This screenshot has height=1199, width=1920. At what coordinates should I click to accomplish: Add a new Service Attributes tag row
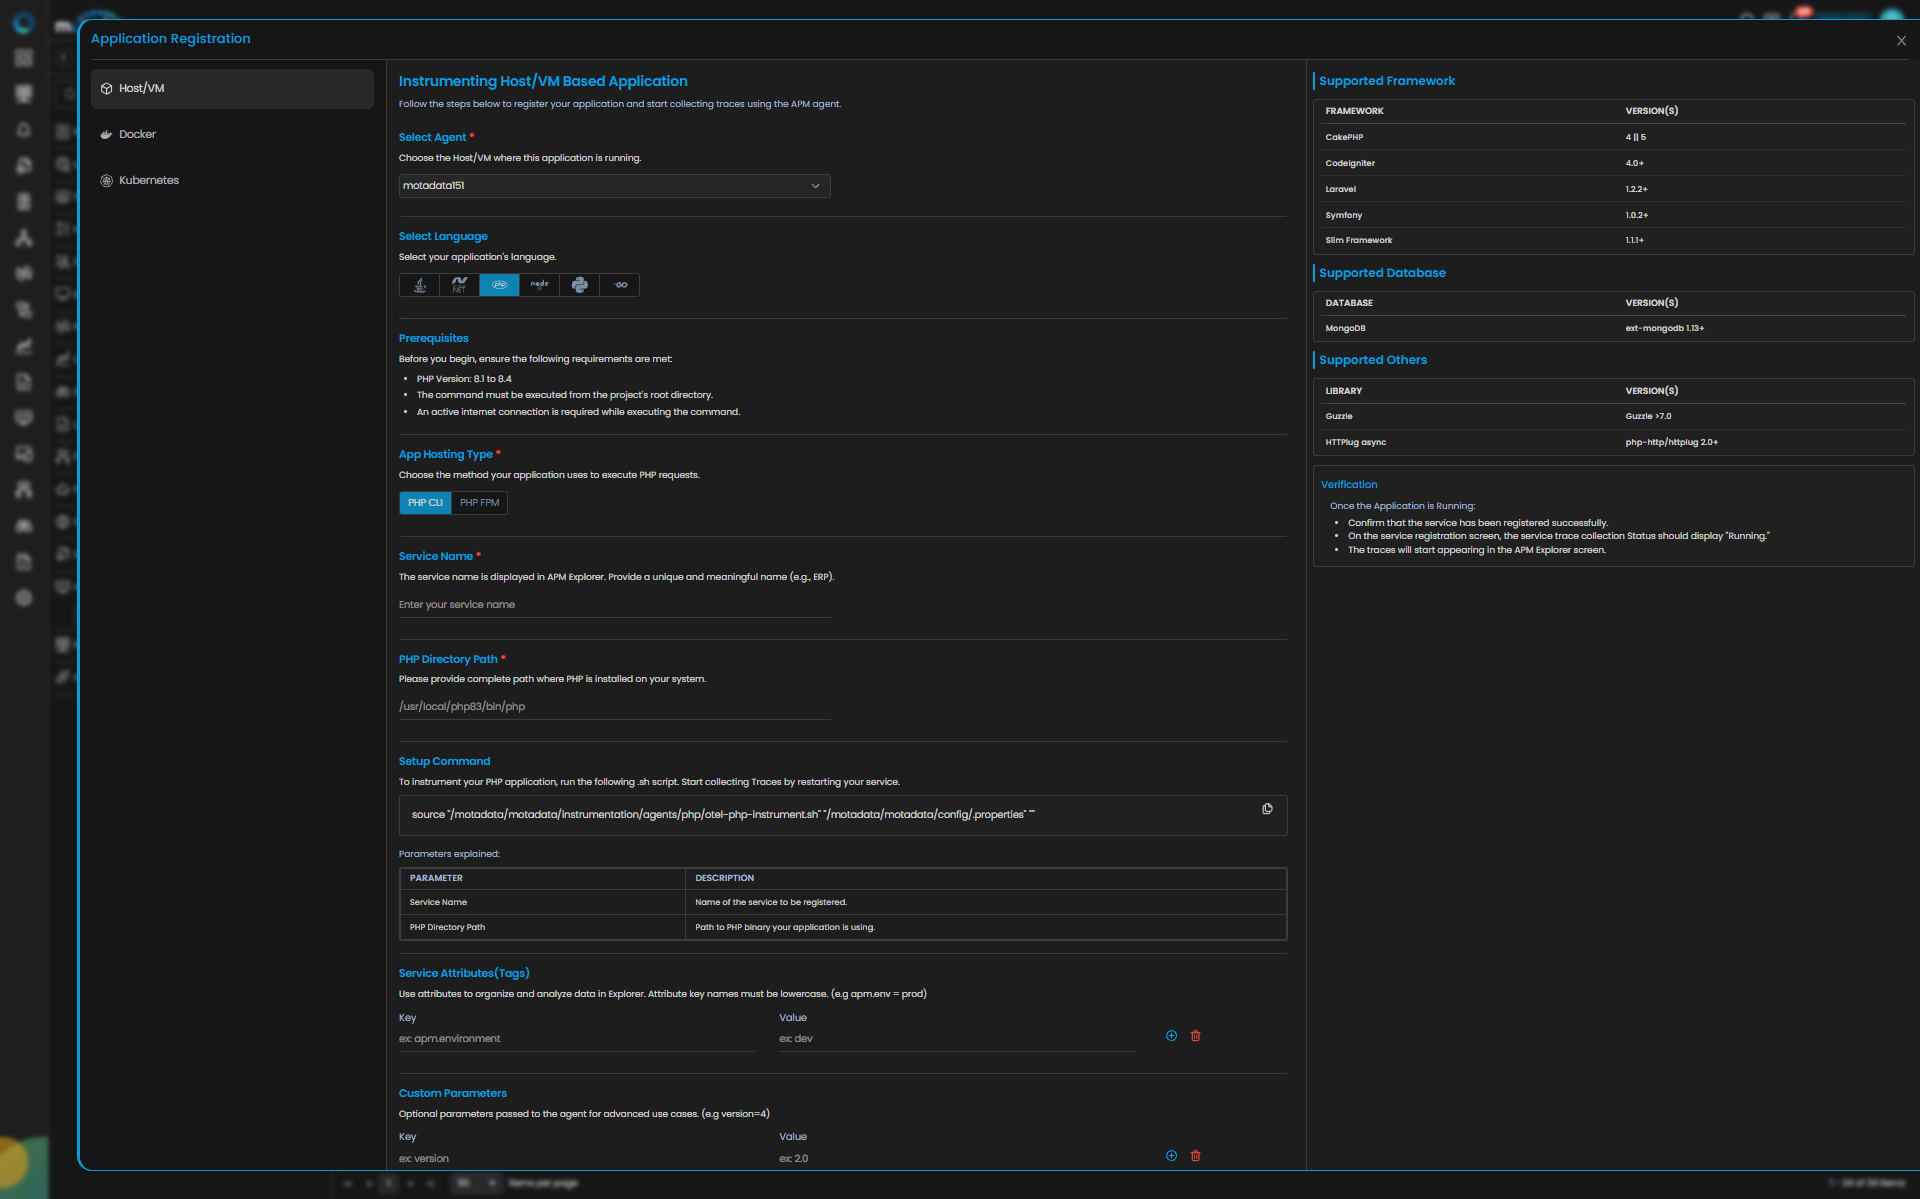point(1171,1036)
